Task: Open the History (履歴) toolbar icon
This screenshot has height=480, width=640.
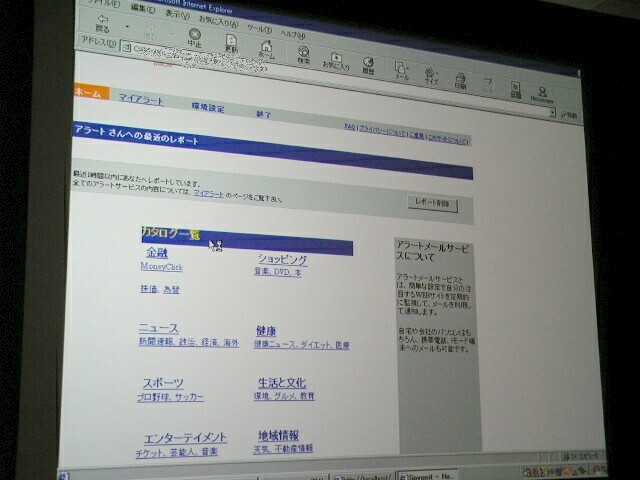Action: pyautogui.click(x=368, y=66)
